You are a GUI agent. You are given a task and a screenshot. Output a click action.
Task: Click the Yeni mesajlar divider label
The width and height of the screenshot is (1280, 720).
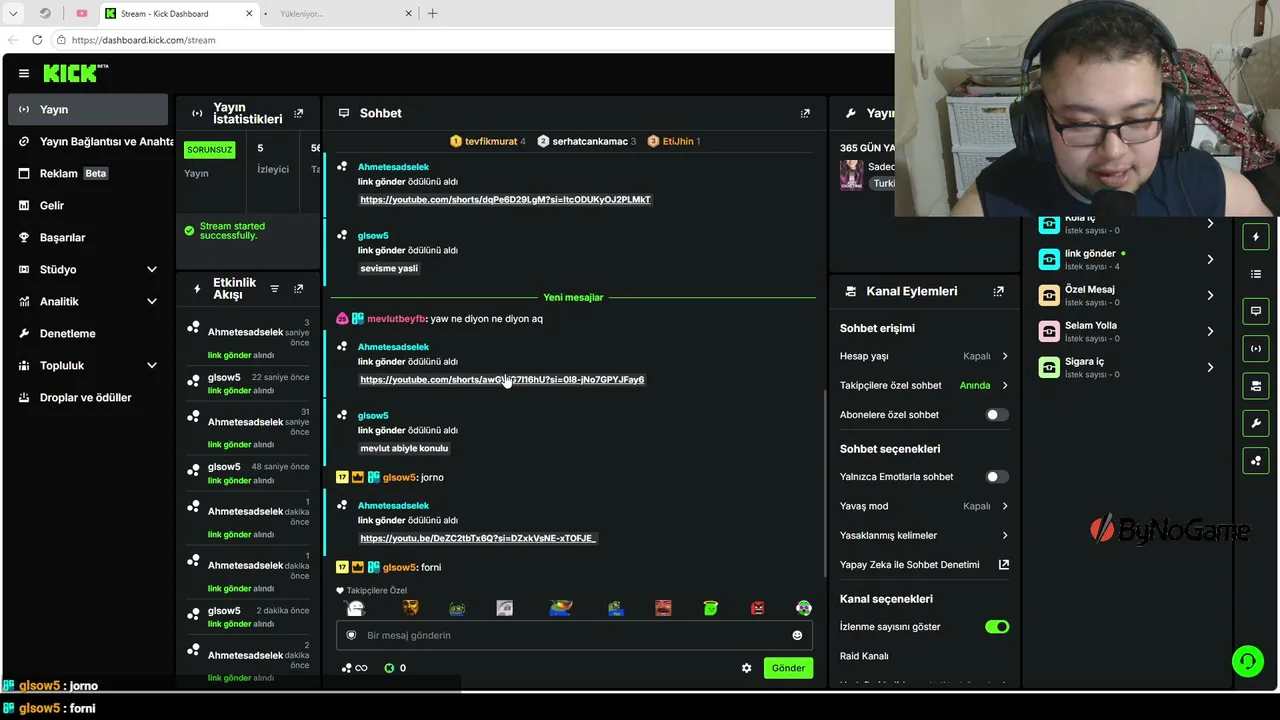[x=573, y=298]
